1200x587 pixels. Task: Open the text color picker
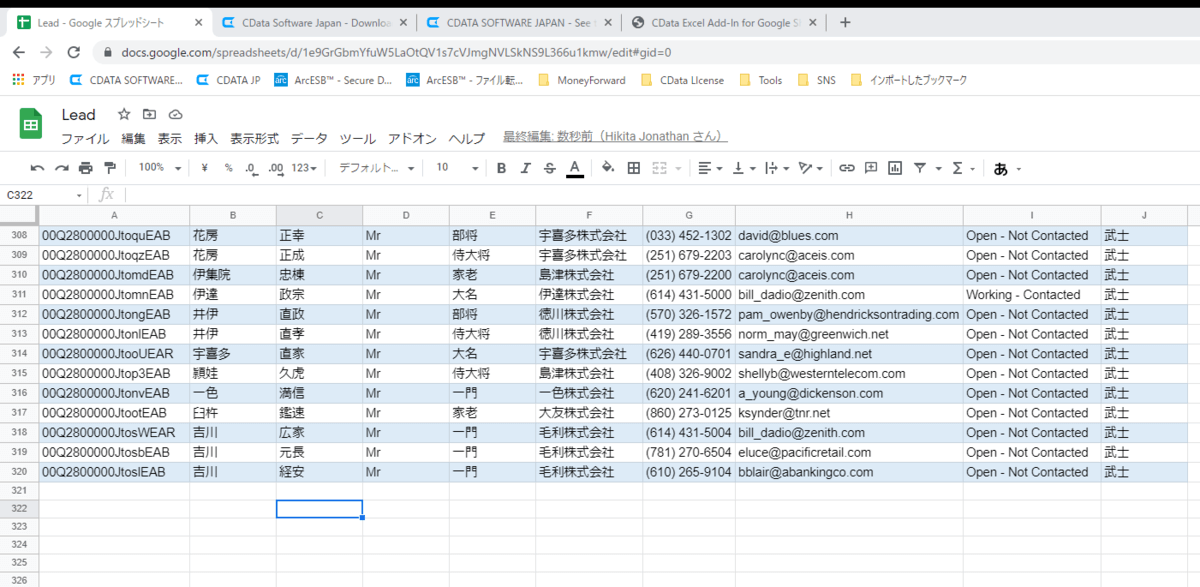pyautogui.click(x=574, y=168)
